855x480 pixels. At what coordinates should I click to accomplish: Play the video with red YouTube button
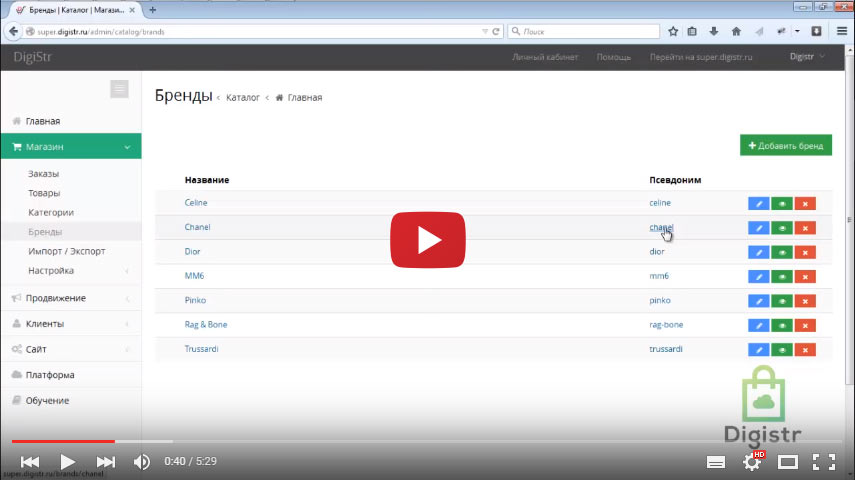(x=428, y=240)
